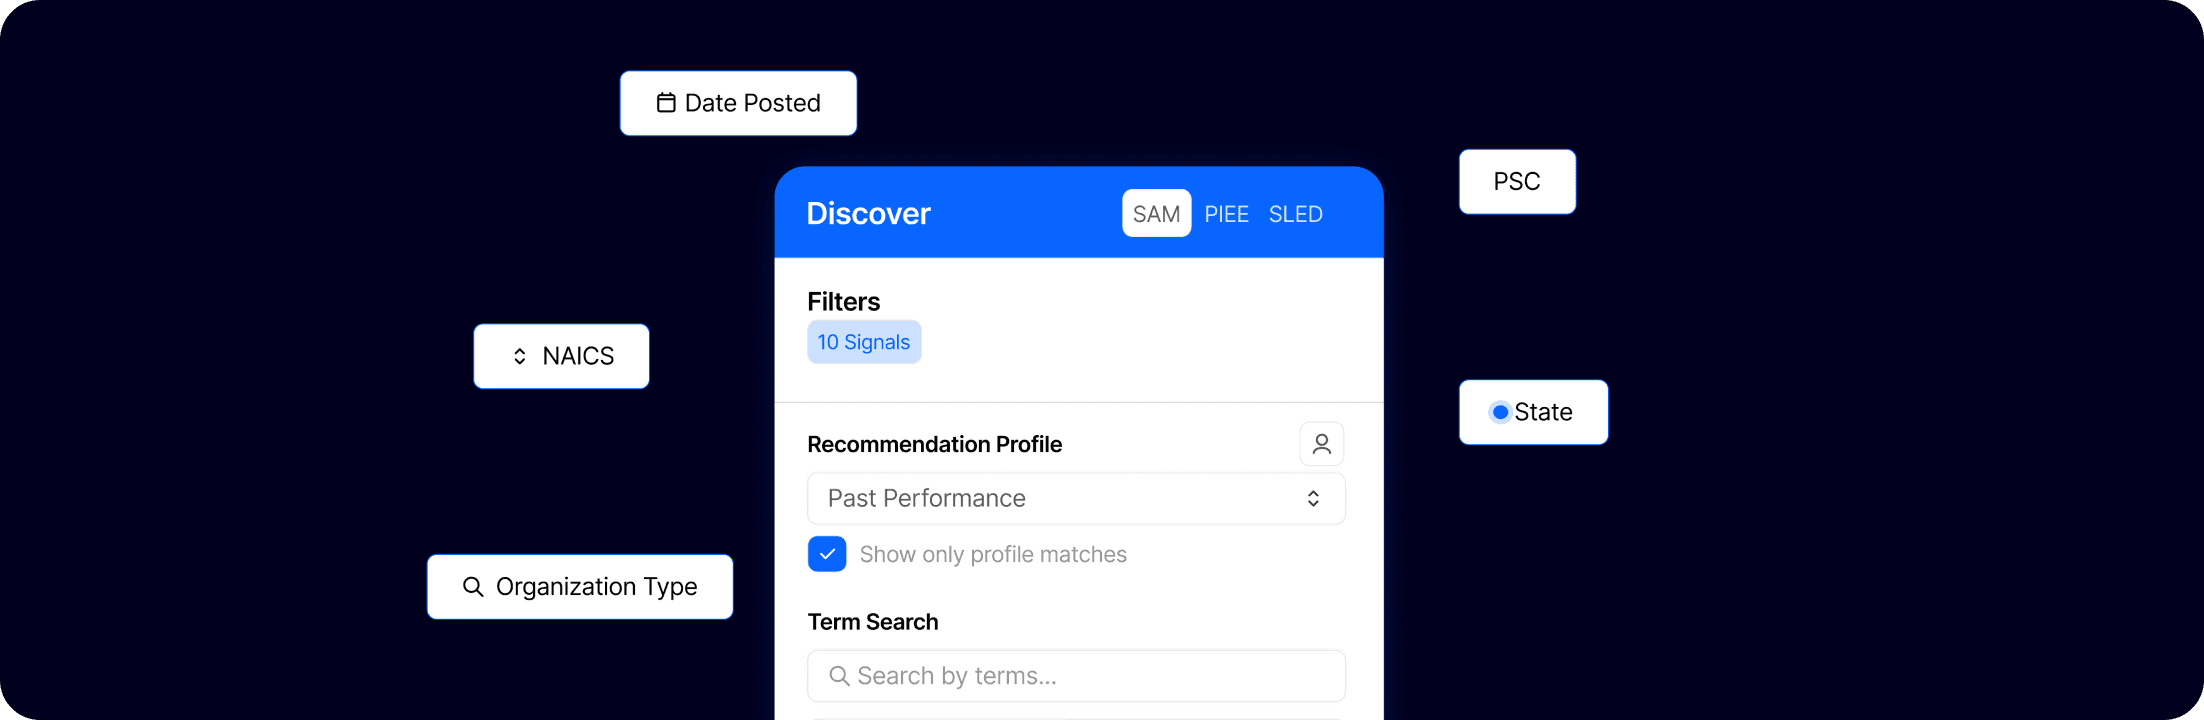Click the up-down arrows icon on NAICS
Viewport: 2204px width, 720px height.
click(520, 356)
